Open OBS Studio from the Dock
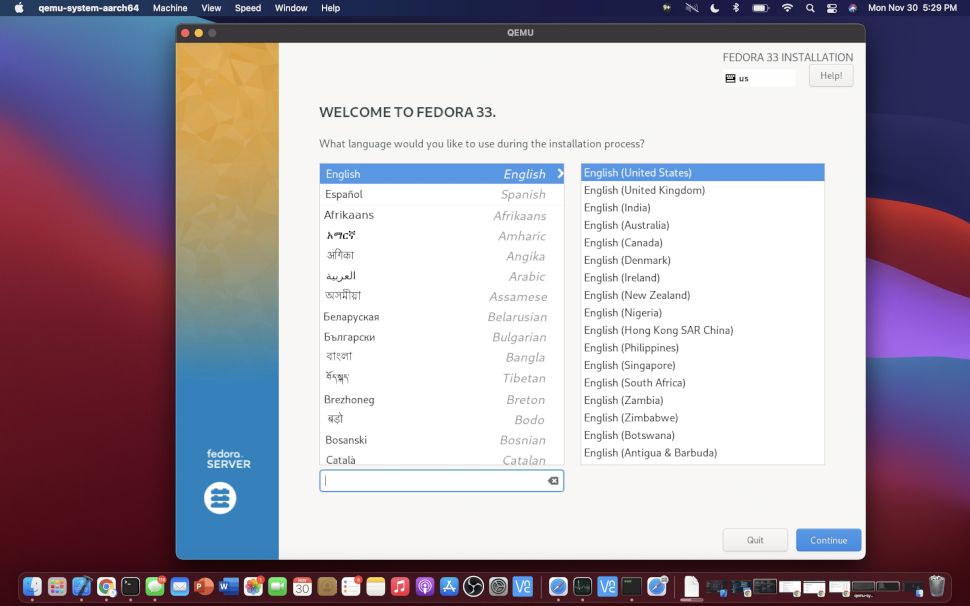 click(x=474, y=587)
